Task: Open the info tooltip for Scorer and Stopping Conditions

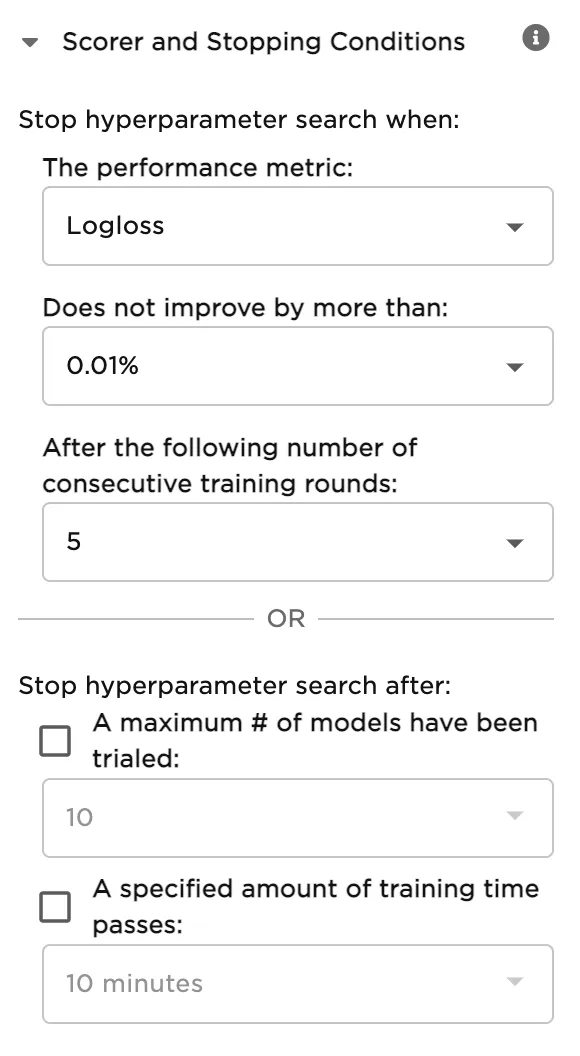Action: click(x=536, y=38)
